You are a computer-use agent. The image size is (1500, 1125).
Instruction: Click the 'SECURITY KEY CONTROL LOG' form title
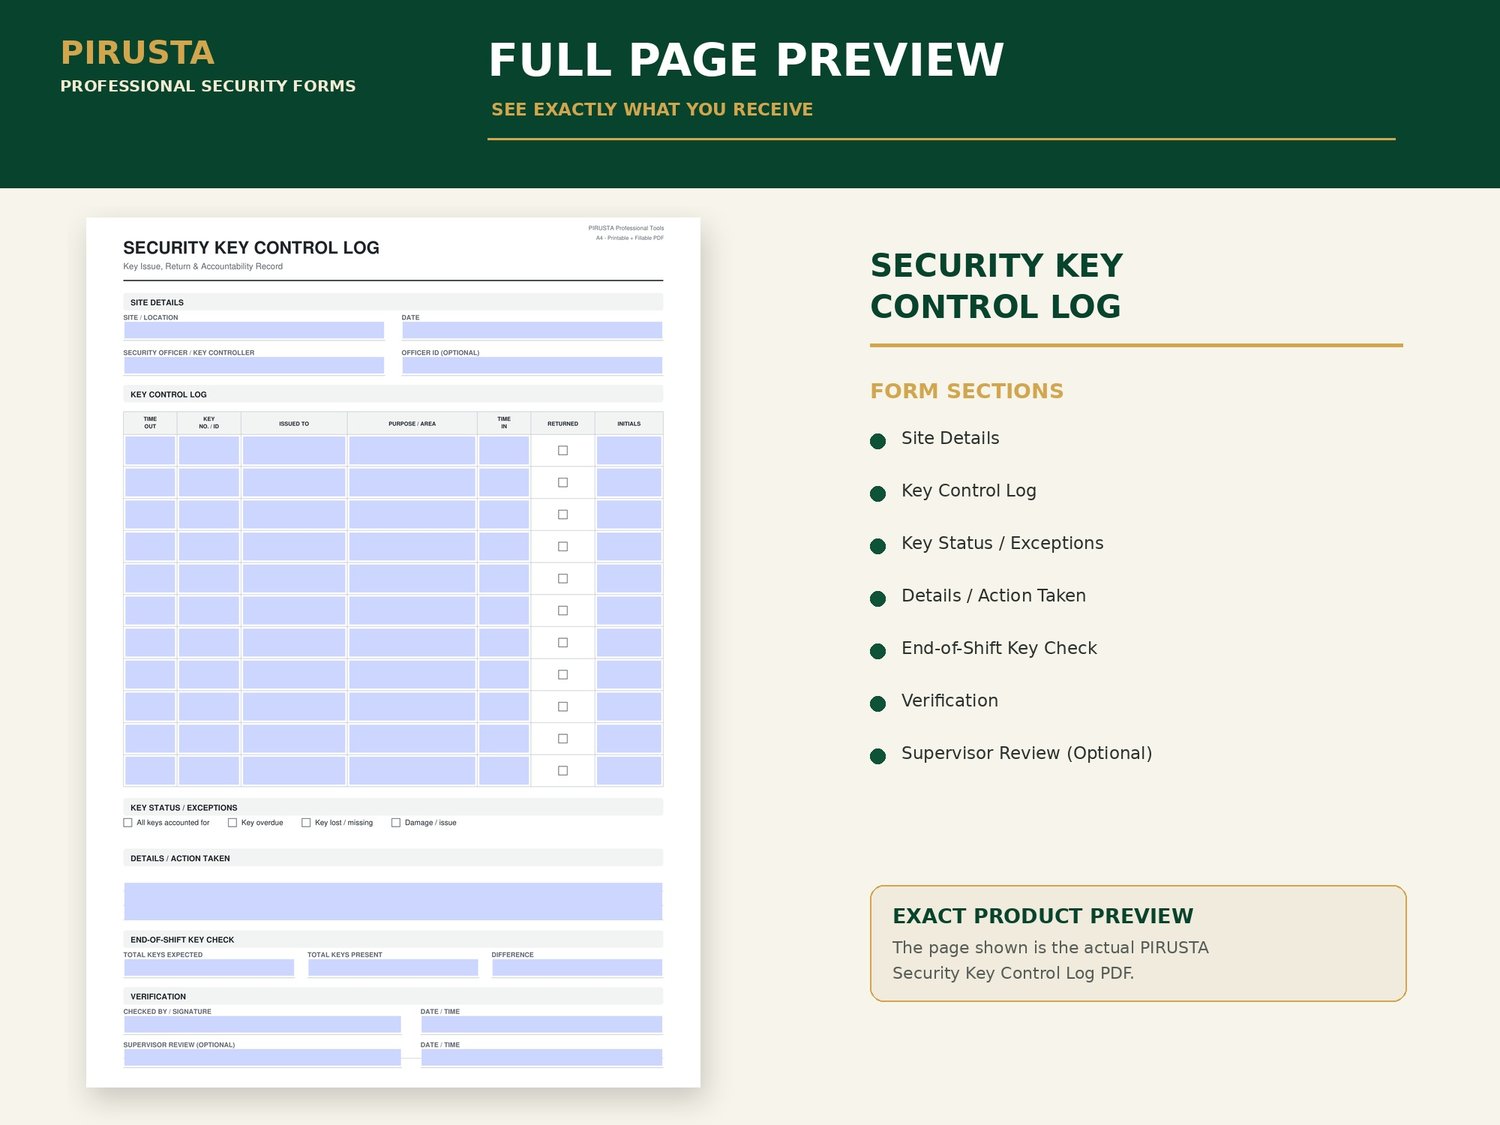point(251,248)
